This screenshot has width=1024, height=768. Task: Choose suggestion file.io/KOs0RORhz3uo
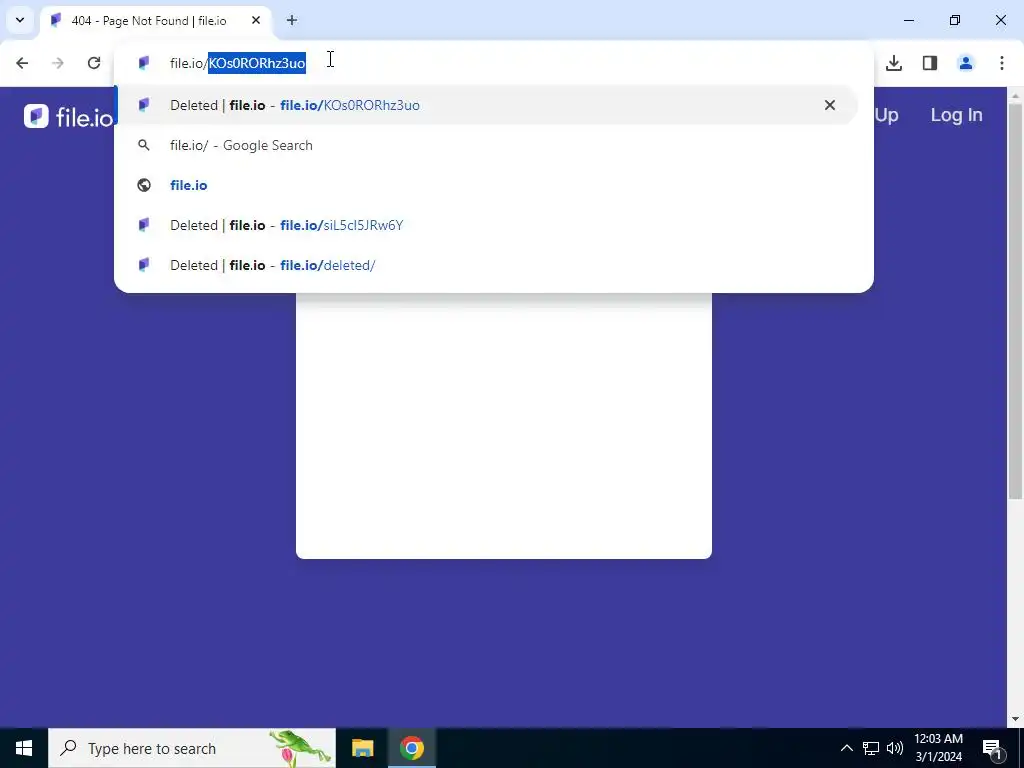(485, 105)
